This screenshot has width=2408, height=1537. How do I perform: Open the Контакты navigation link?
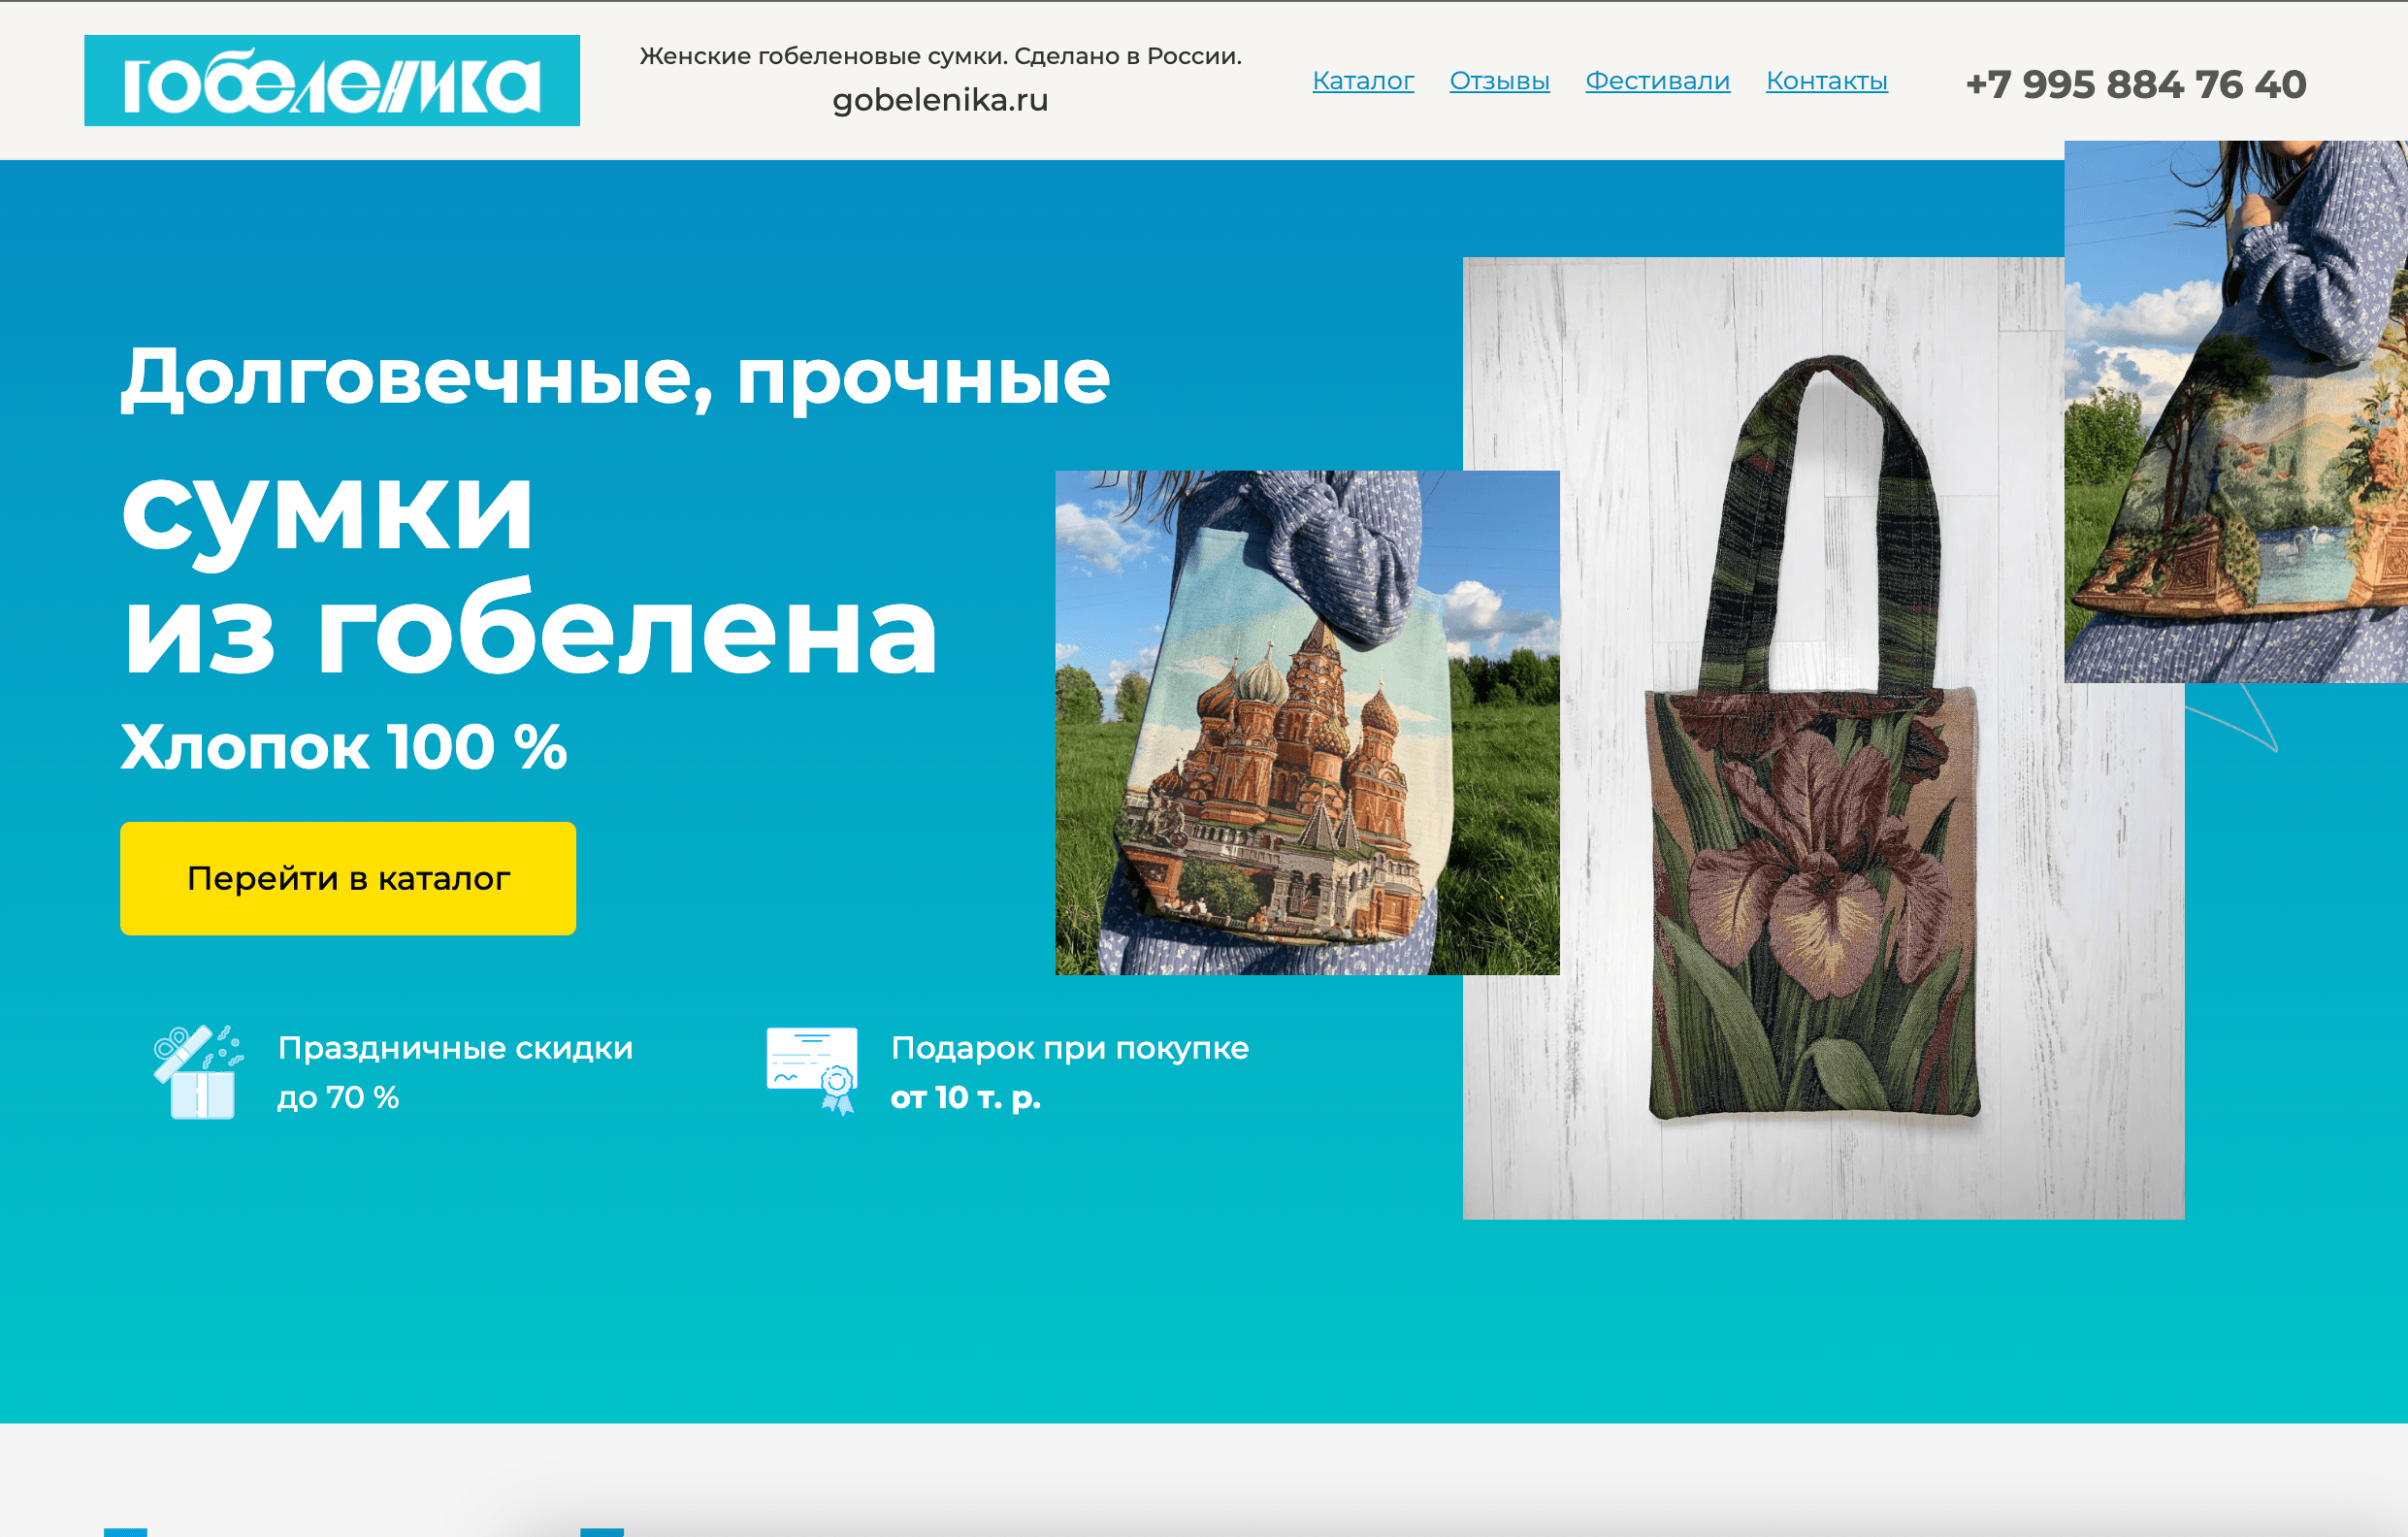click(1826, 80)
